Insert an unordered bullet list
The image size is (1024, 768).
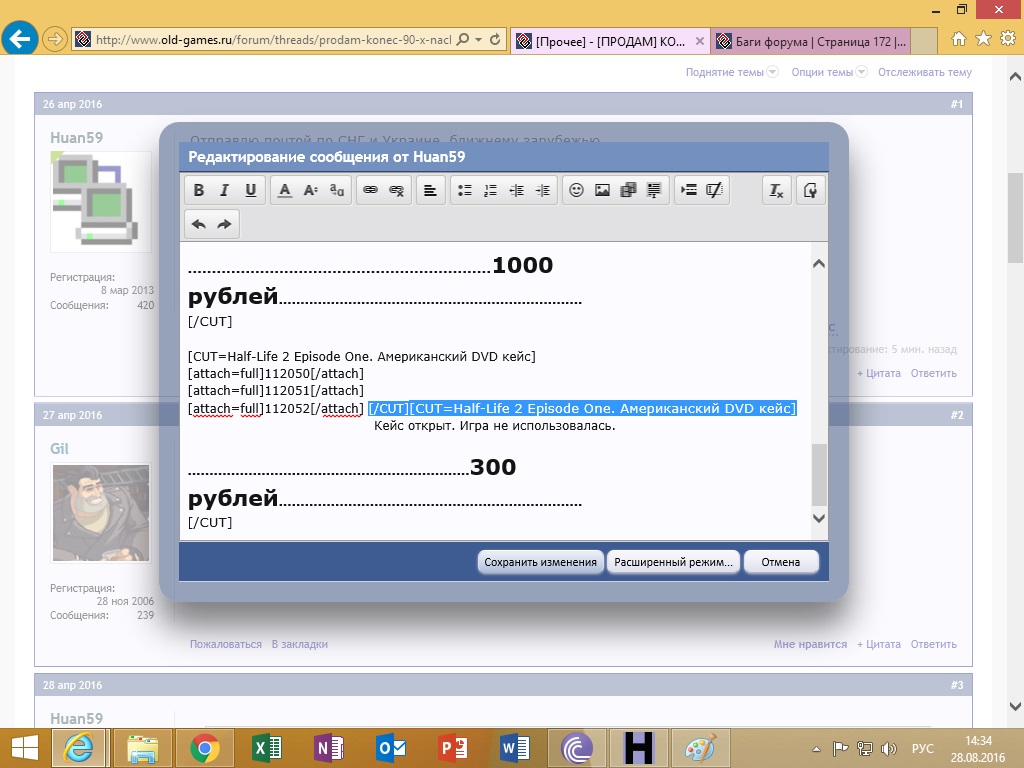464,190
